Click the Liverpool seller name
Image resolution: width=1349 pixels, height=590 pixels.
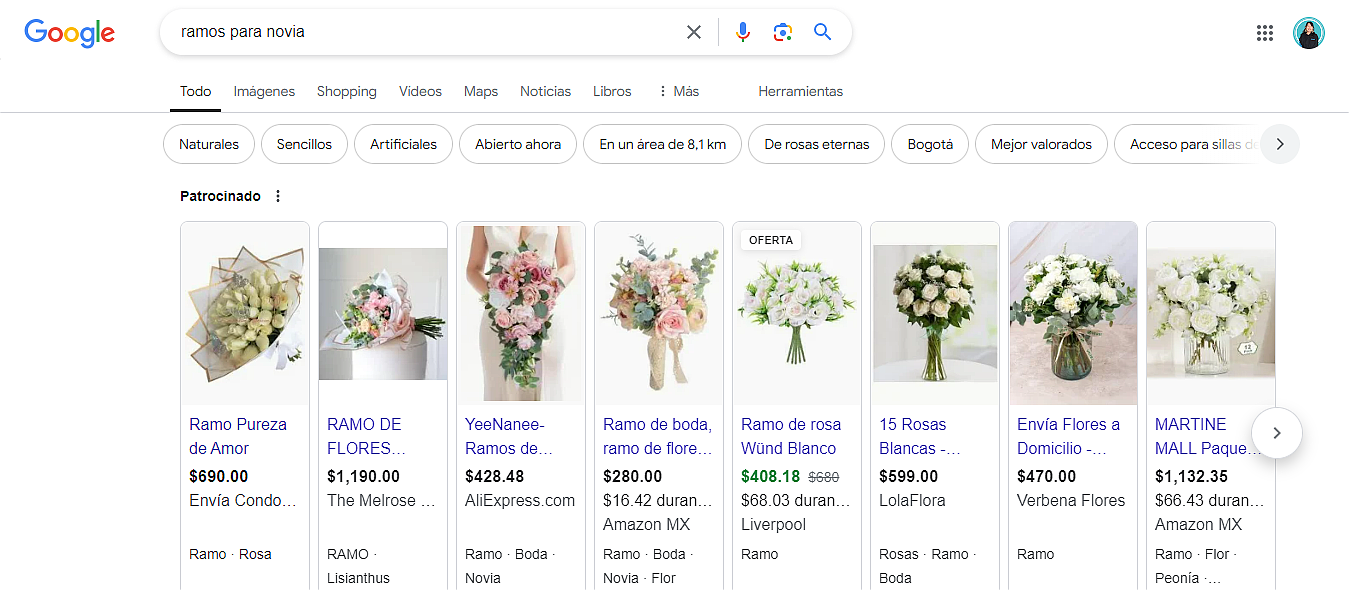[773, 524]
